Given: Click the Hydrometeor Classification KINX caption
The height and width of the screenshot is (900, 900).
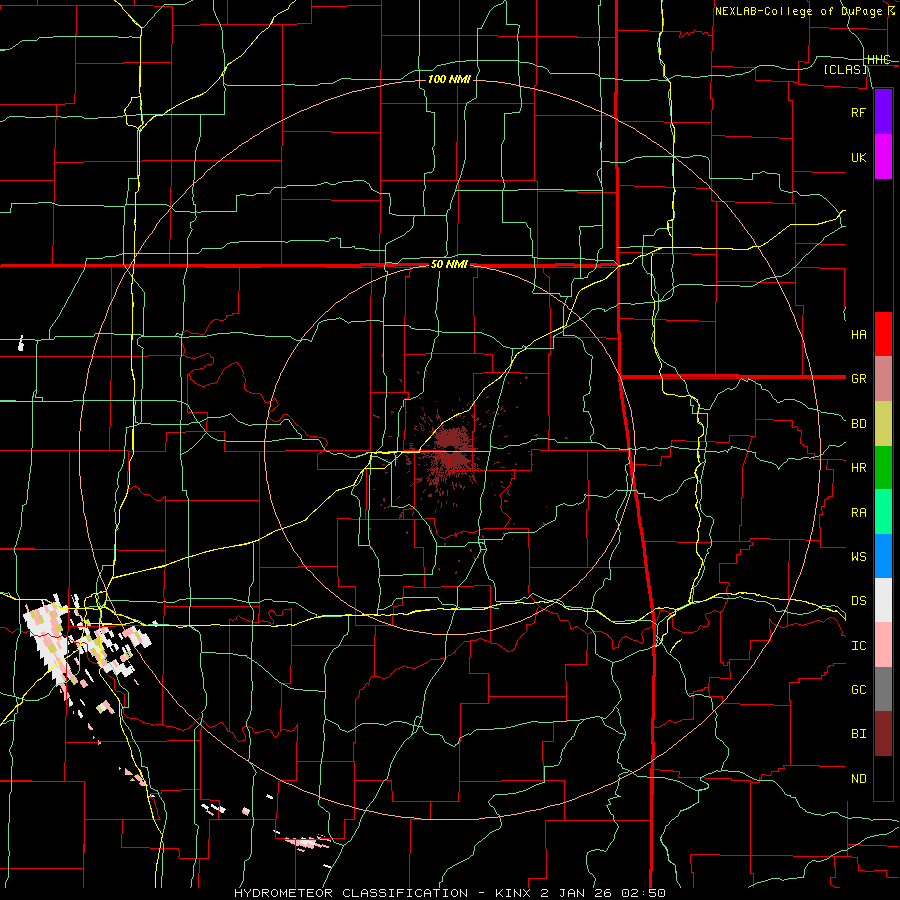Looking at the screenshot, I should point(450,893).
